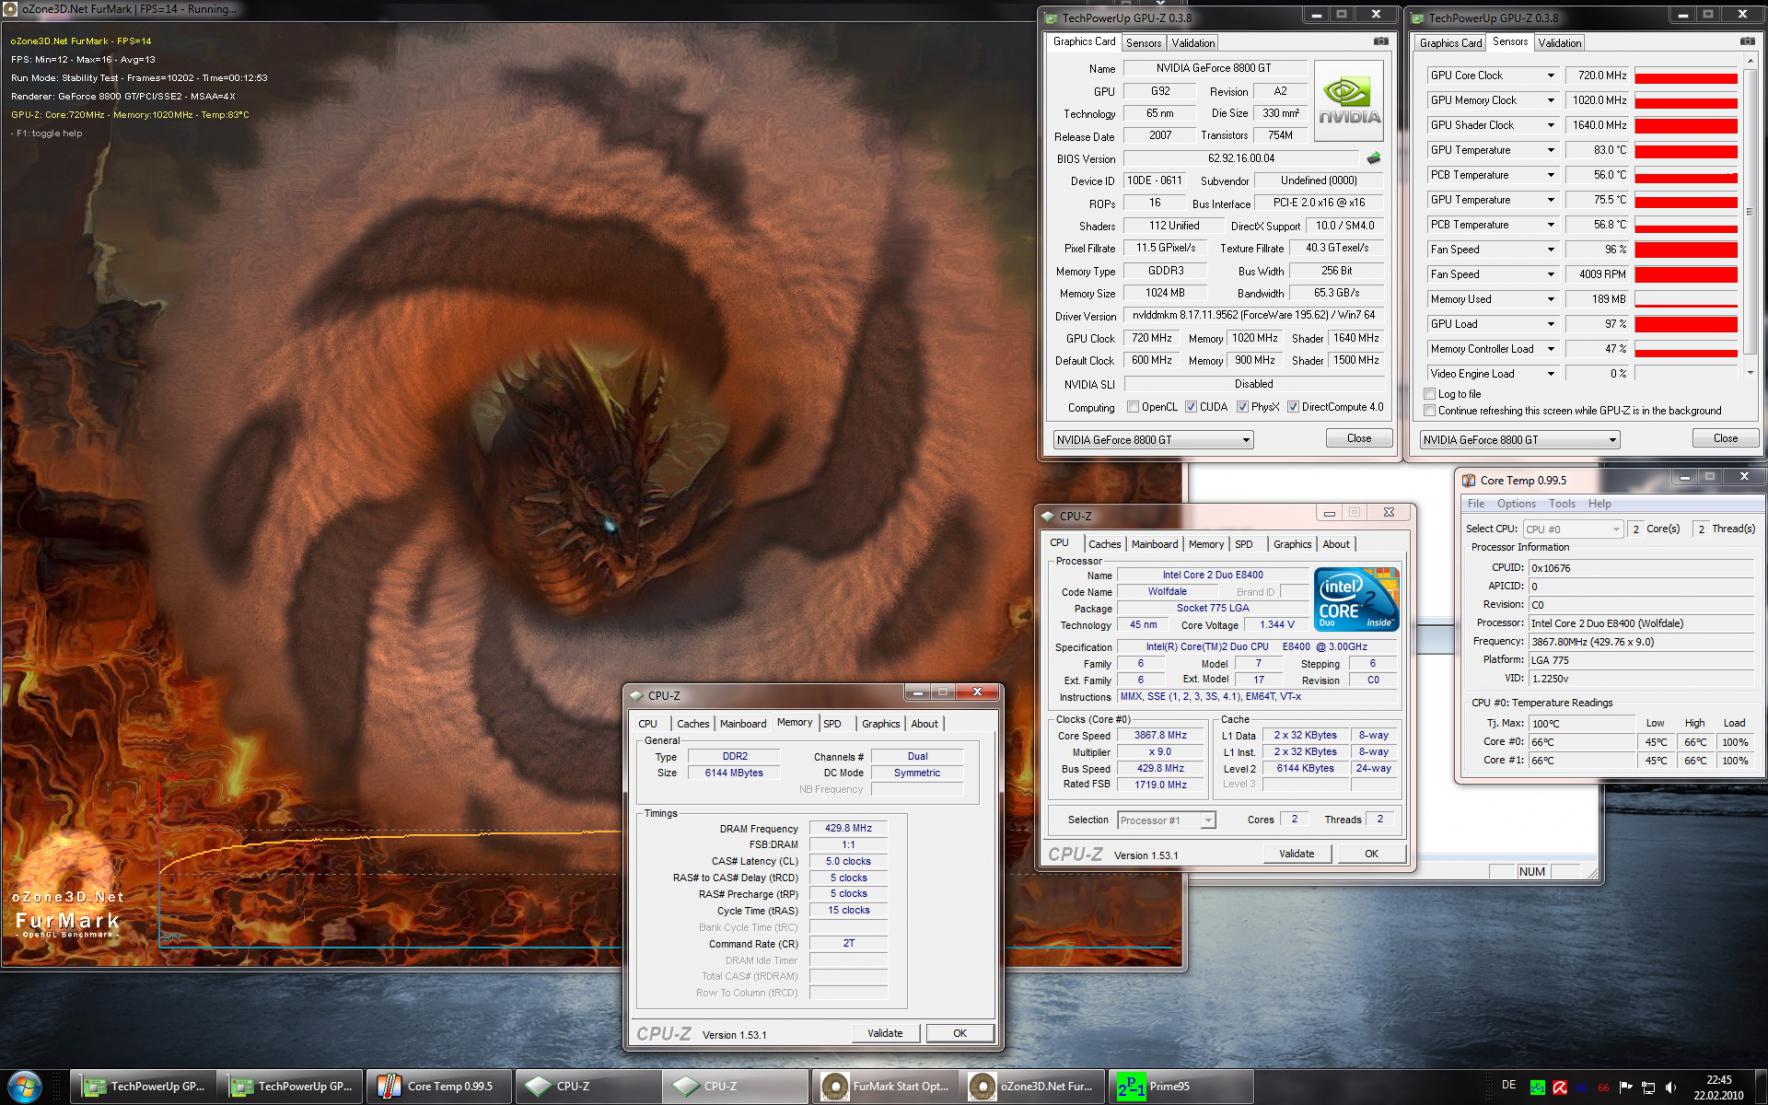Screen dimensions: 1768x1105
Task: Click title icon of GPU-Z Graphics Card window
Action: [x=1051, y=18]
